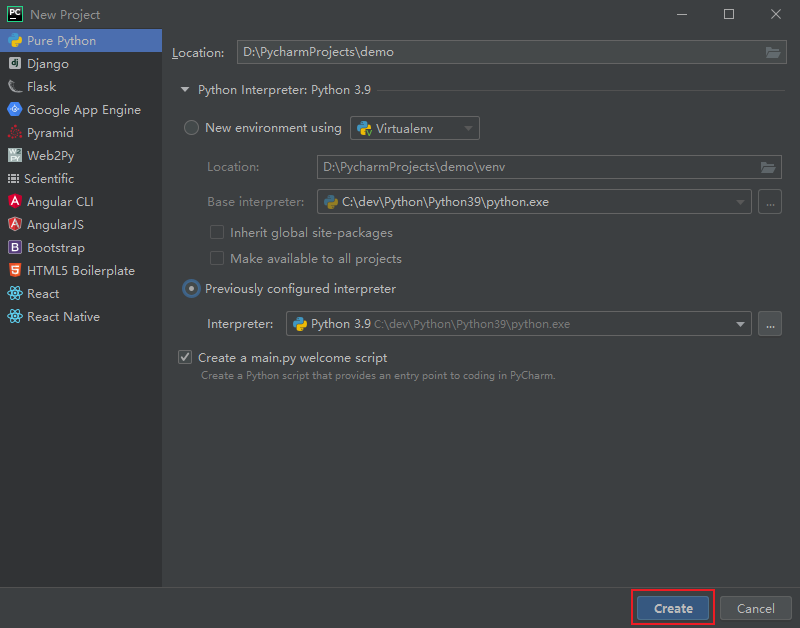Viewport: 800px width, 628px height.
Task: Toggle Make available to all projects checkbox
Action: coord(217,259)
